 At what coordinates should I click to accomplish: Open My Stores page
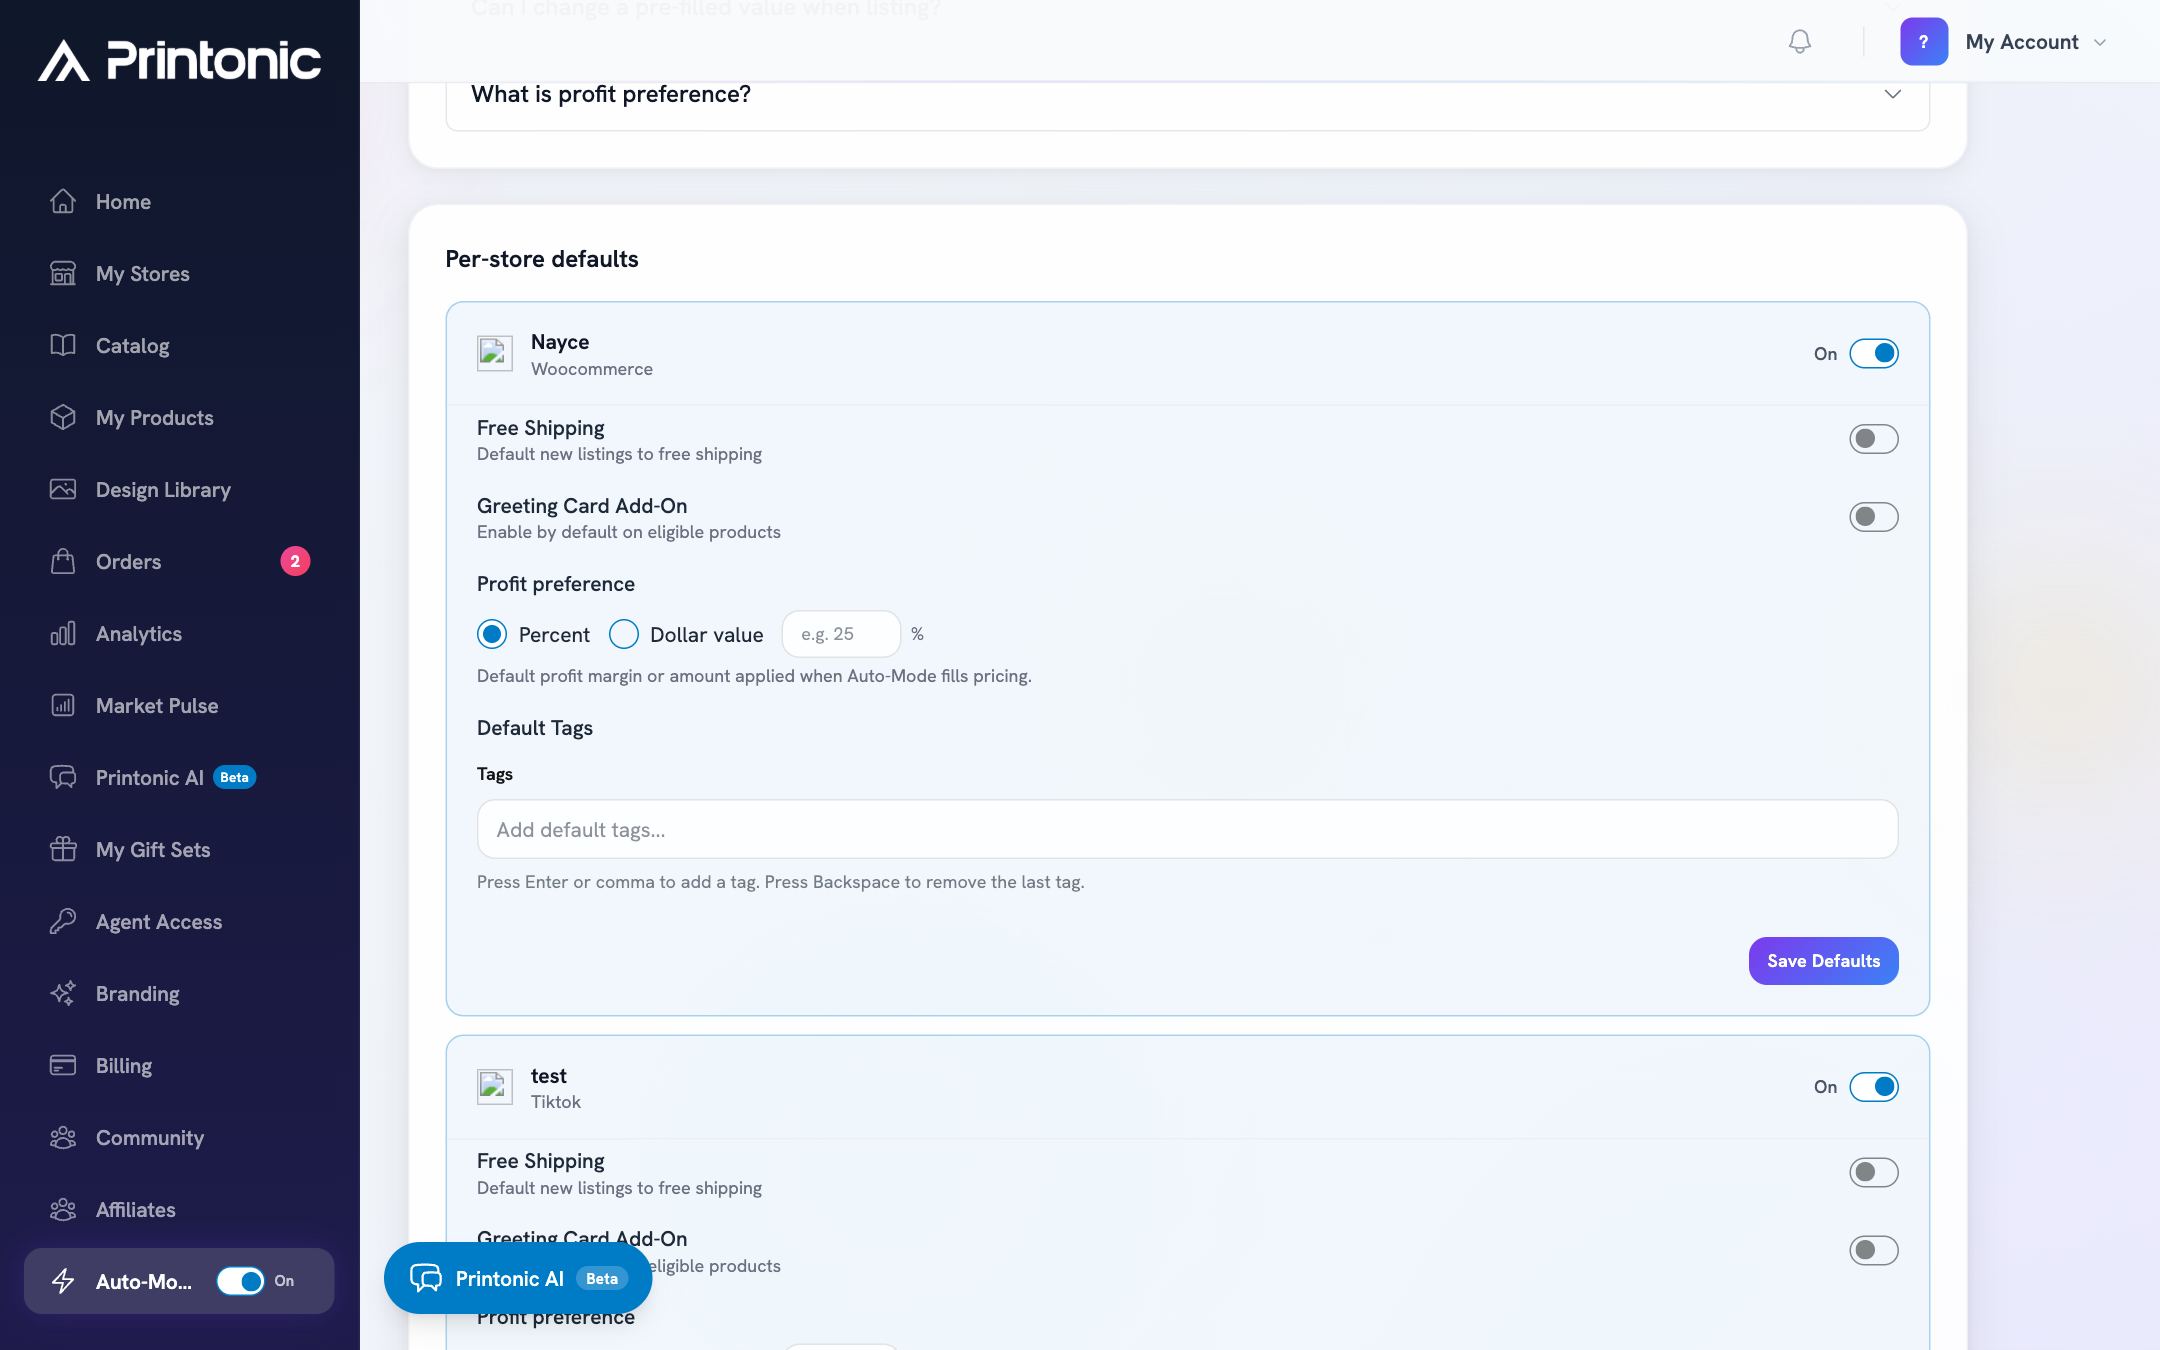tap(179, 273)
